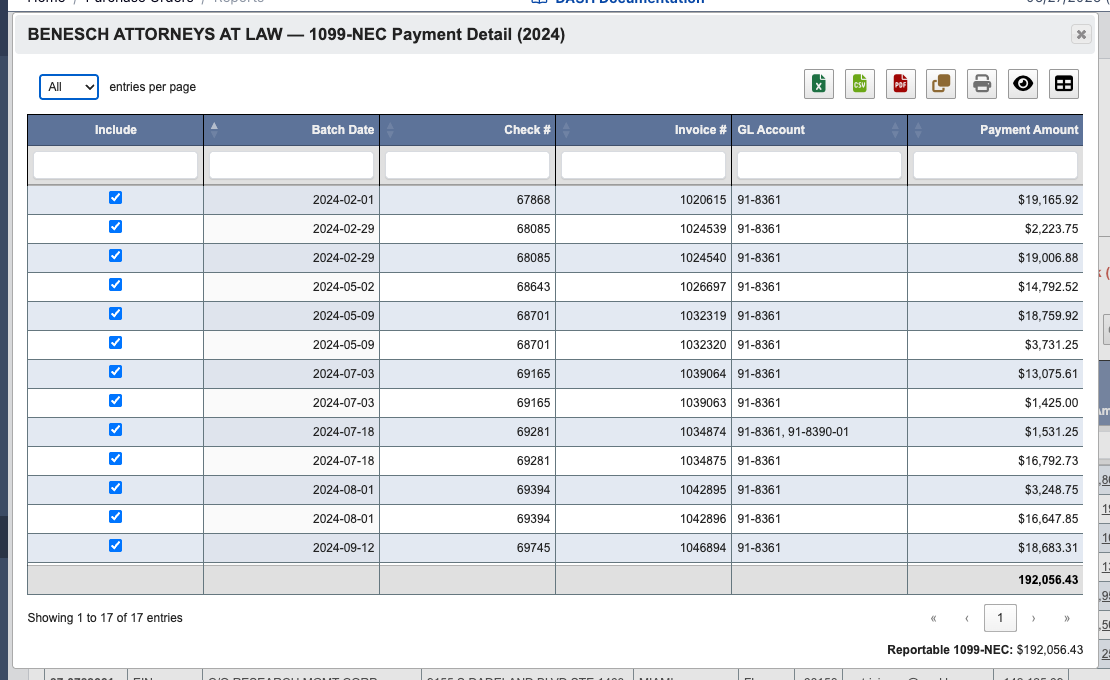Open column visibility eye icon
The width and height of the screenshot is (1110, 680).
(x=1023, y=84)
